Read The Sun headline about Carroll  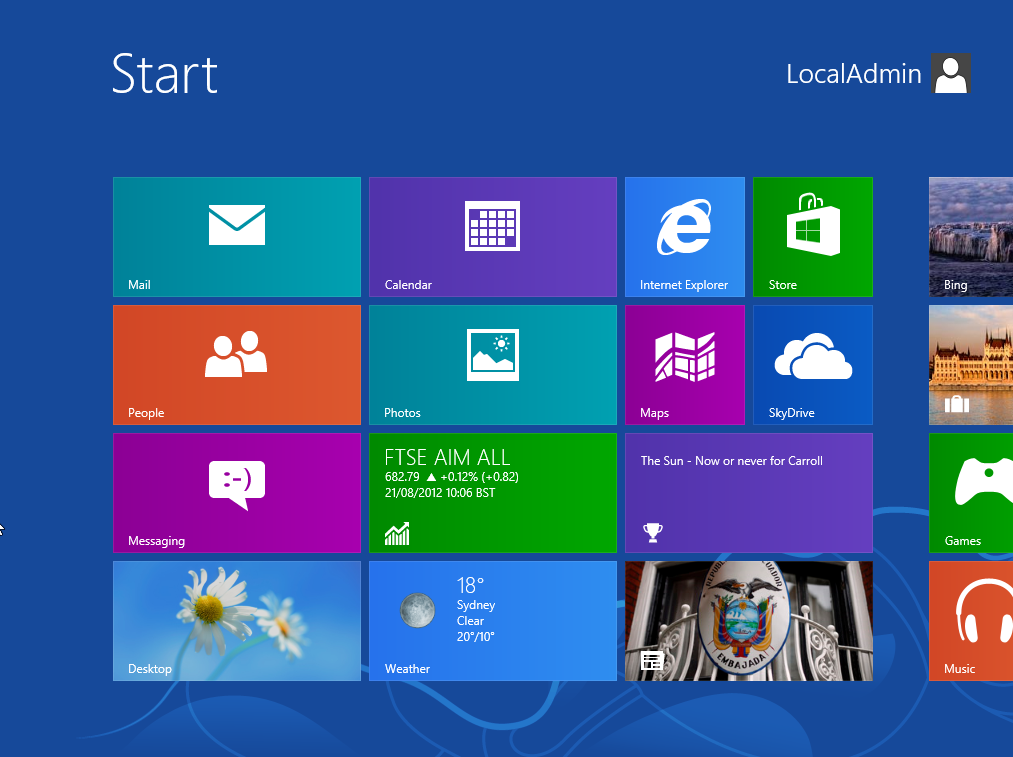pos(748,493)
